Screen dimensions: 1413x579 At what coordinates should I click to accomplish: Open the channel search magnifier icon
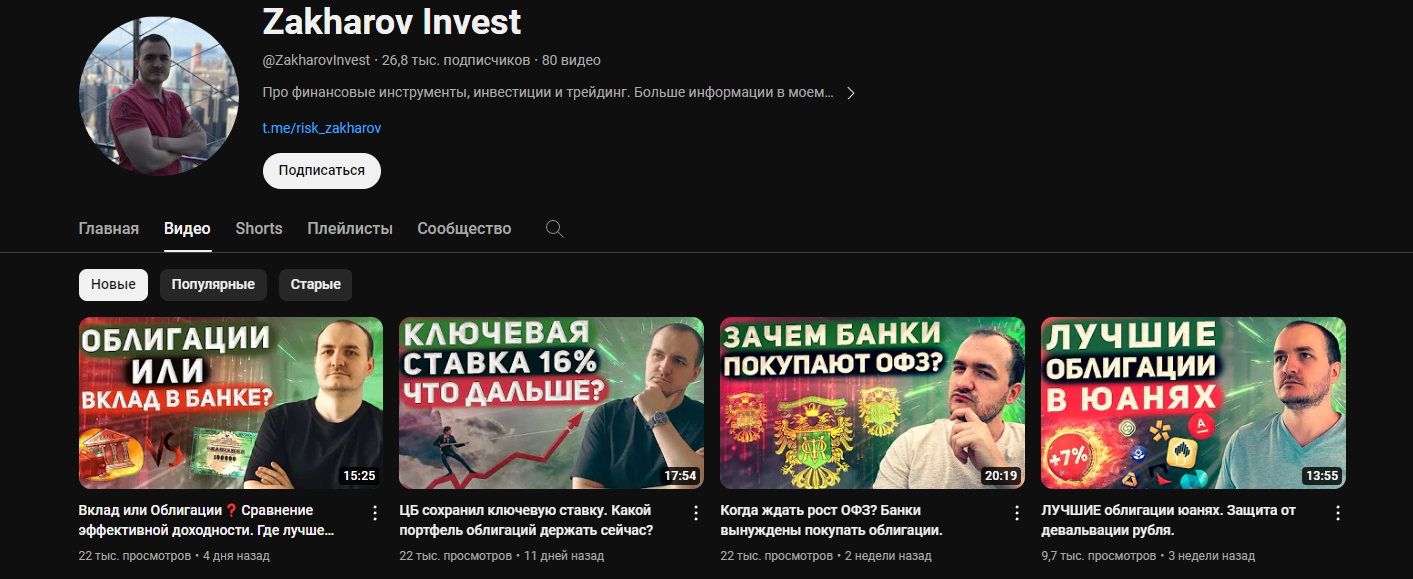click(x=554, y=229)
